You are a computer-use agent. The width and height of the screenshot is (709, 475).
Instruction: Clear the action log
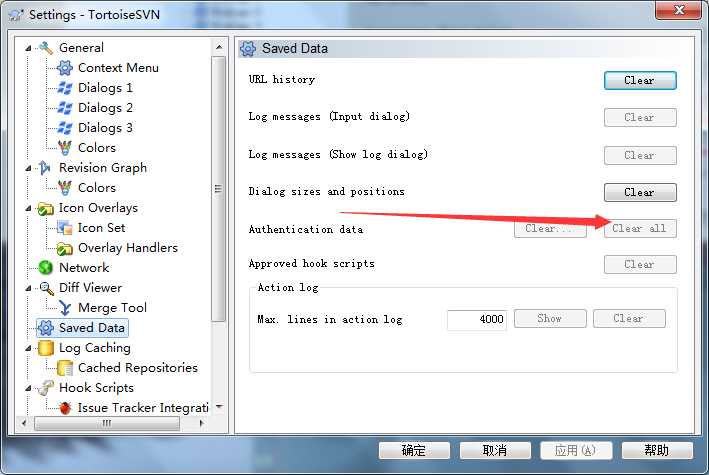pyautogui.click(x=629, y=319)
